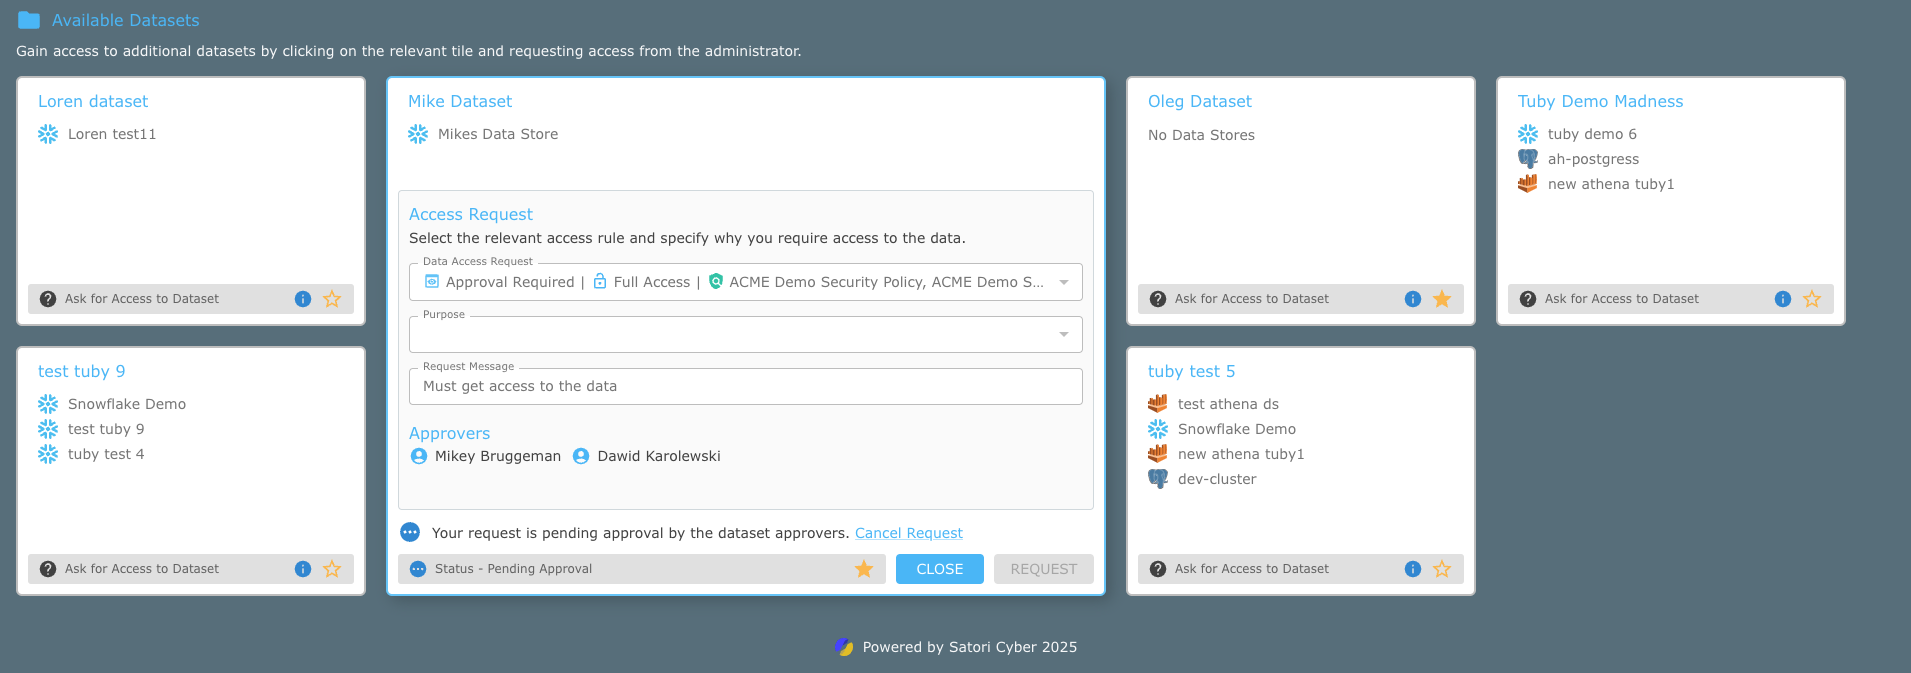This screenshot has height=673, width=1911.
Task: Click question mark icon on test tuby 9 card
Action: [48, 569]
